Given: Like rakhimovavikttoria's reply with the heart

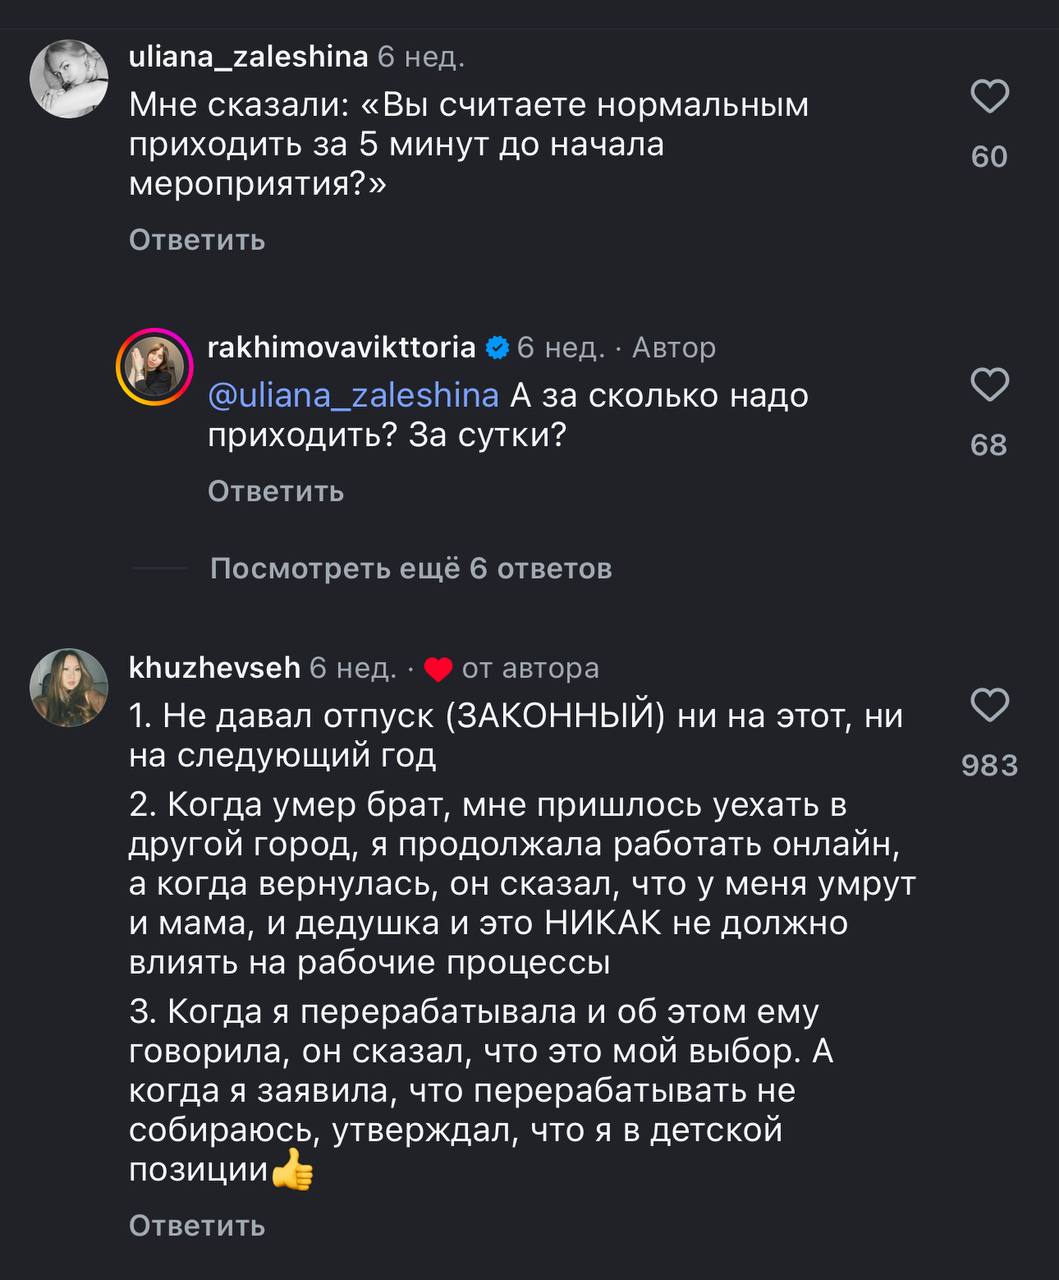Looking at the screenshot, I should pyautogui.click(x=989, y=385).
